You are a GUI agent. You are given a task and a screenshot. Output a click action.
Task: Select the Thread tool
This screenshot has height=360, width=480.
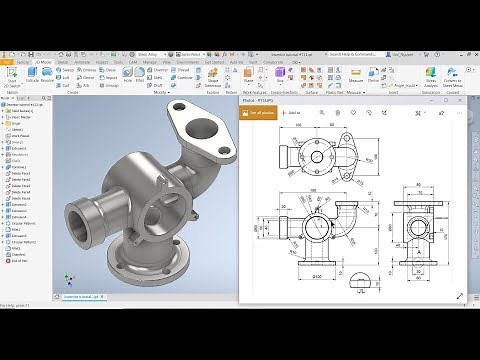coord(180,70)
